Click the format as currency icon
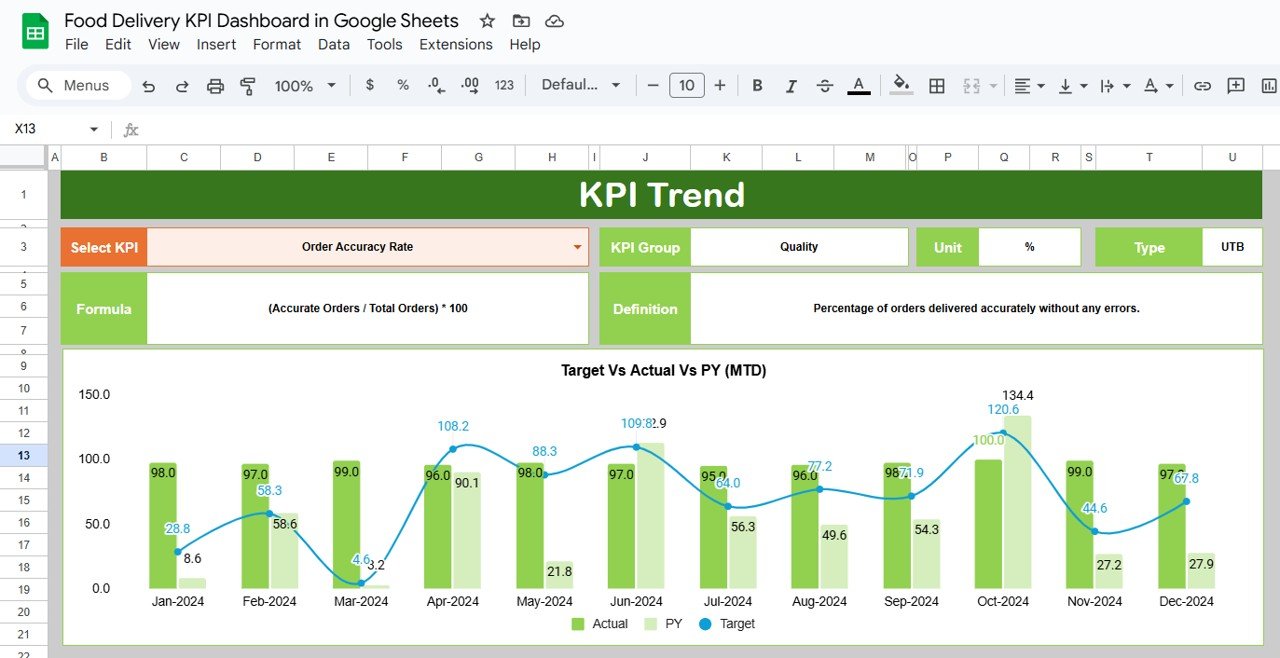The height and width of the screenshot is (658, 1280). tap(370, 86)
